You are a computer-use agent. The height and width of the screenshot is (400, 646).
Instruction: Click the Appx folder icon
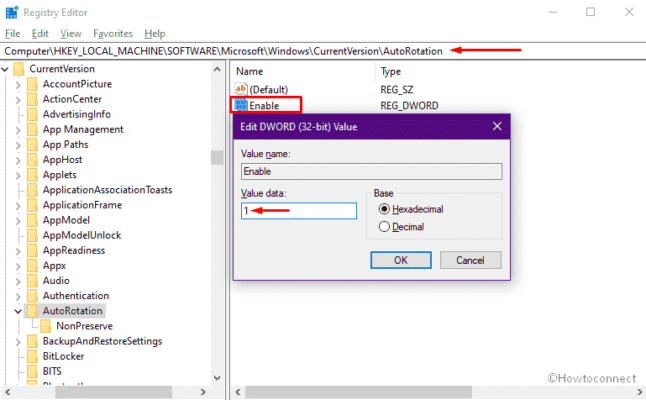click(x=32, y=266)
